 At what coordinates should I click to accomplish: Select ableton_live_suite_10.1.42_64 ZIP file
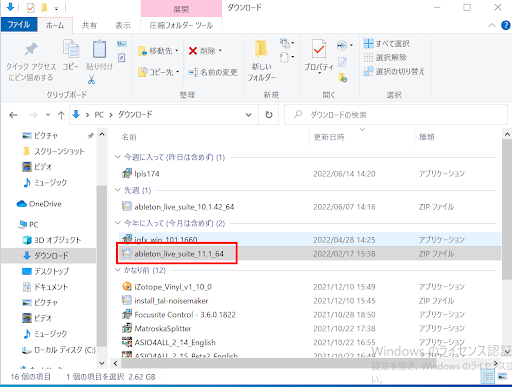click(310, 207)
